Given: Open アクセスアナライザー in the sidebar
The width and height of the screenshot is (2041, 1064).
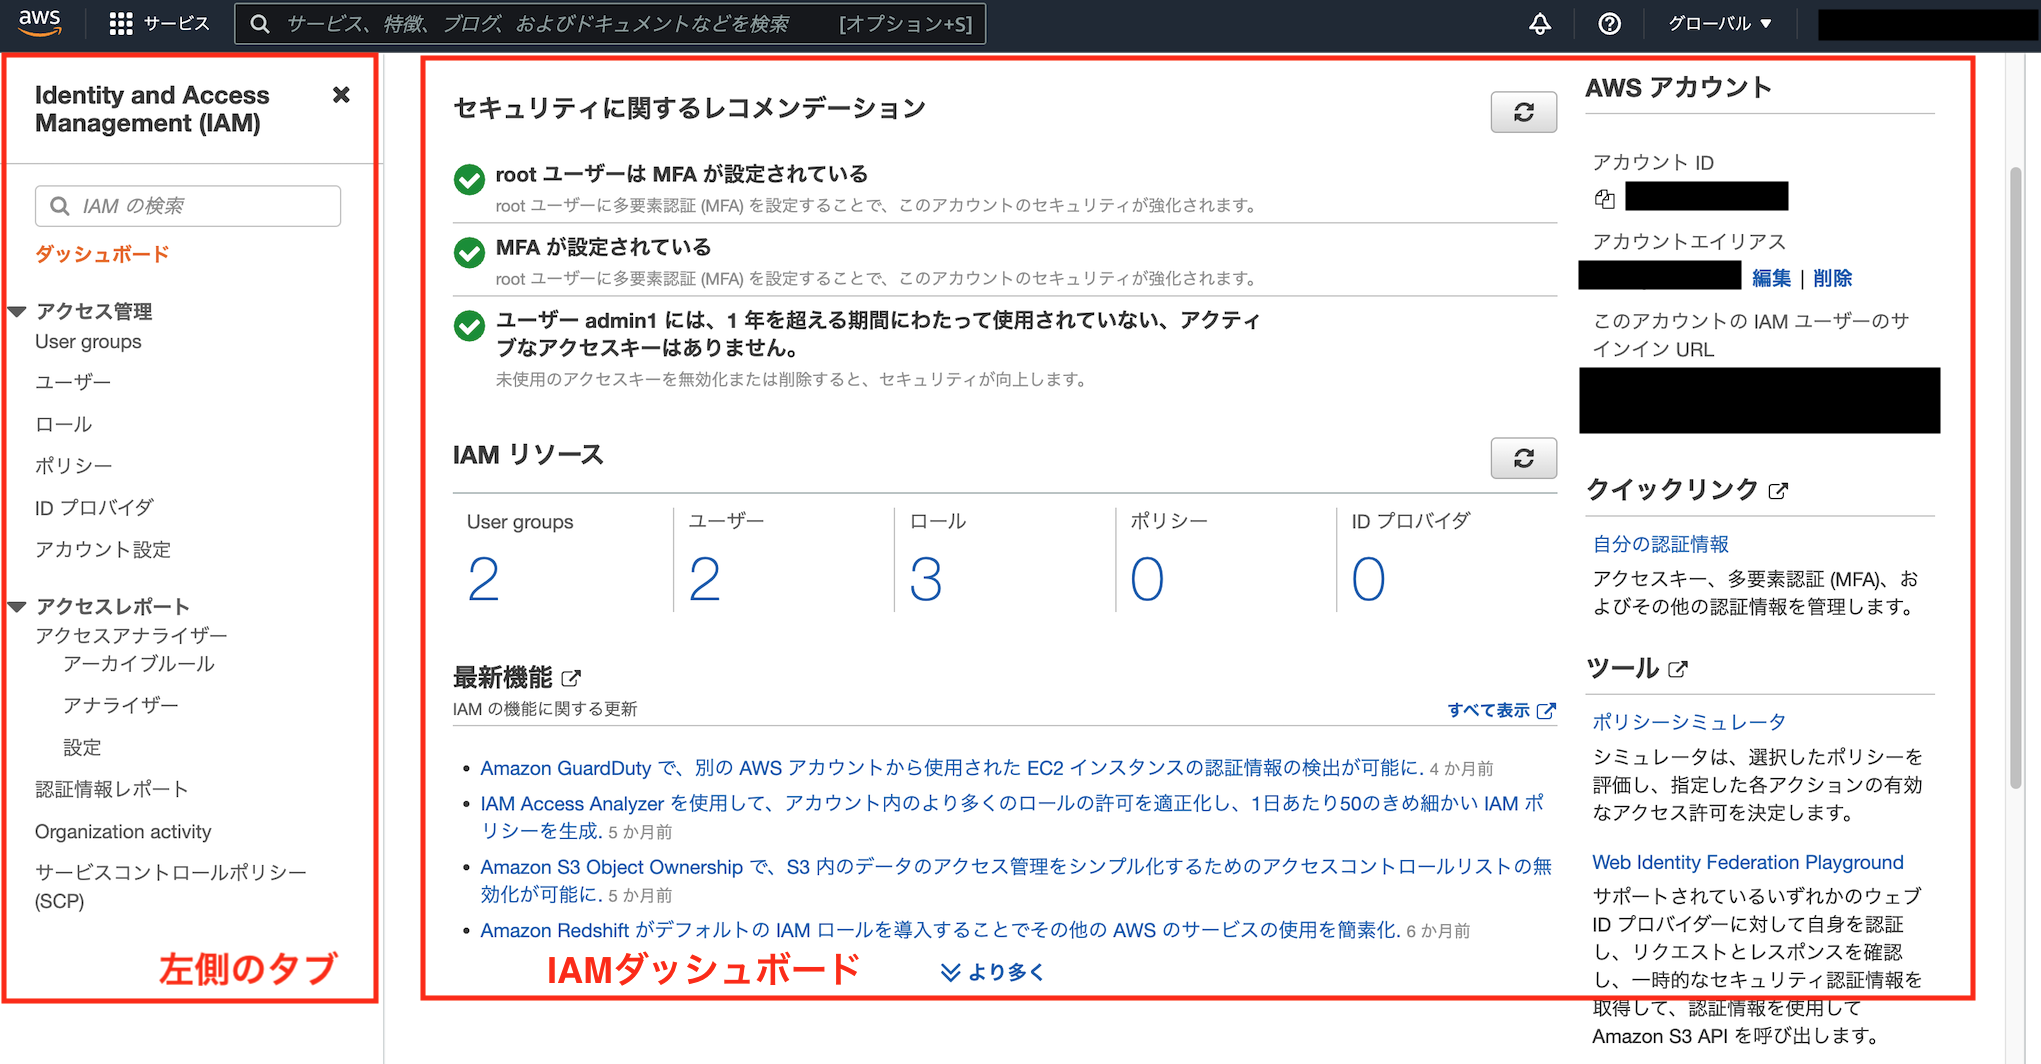Looking at the screenshot, I should 131,636.
